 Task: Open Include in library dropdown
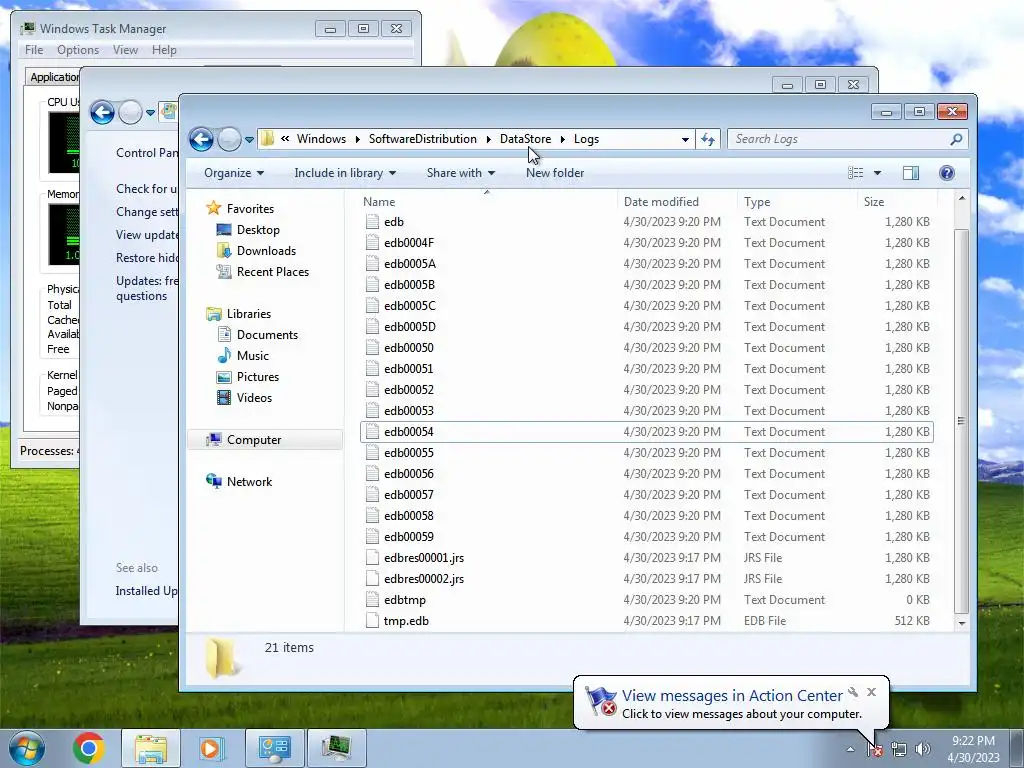[x=345, y=173]
